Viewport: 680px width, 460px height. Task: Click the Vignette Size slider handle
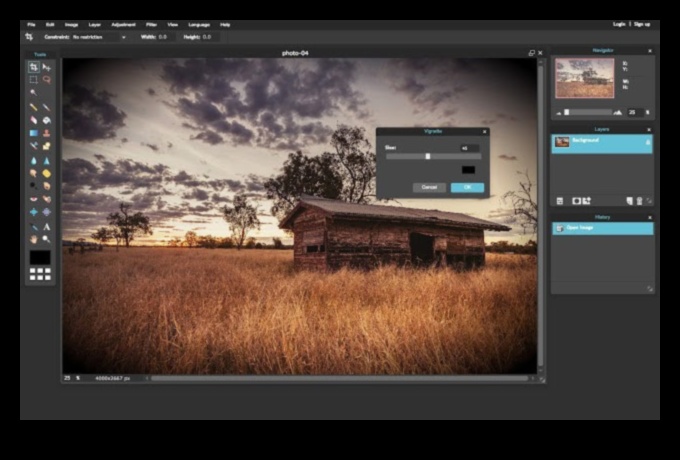click(x=428, y=156)
